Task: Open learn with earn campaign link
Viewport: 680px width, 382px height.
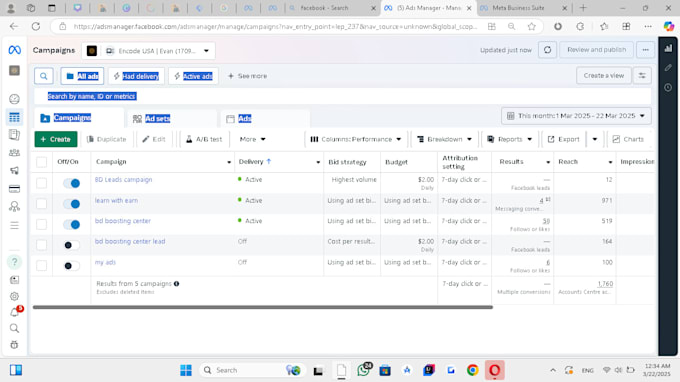Action: (116, 200)
